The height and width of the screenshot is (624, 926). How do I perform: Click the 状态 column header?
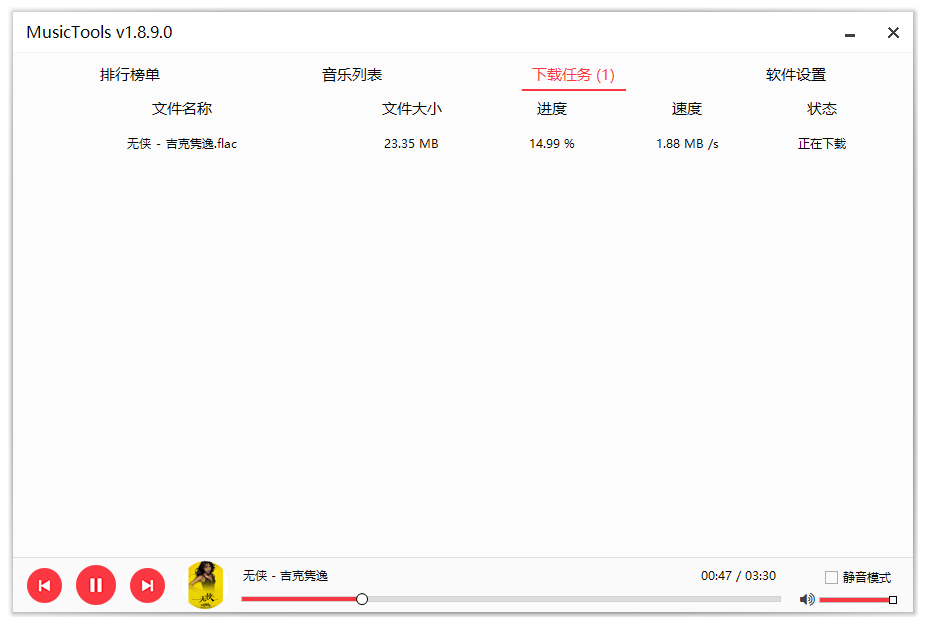tap(822, 109)
